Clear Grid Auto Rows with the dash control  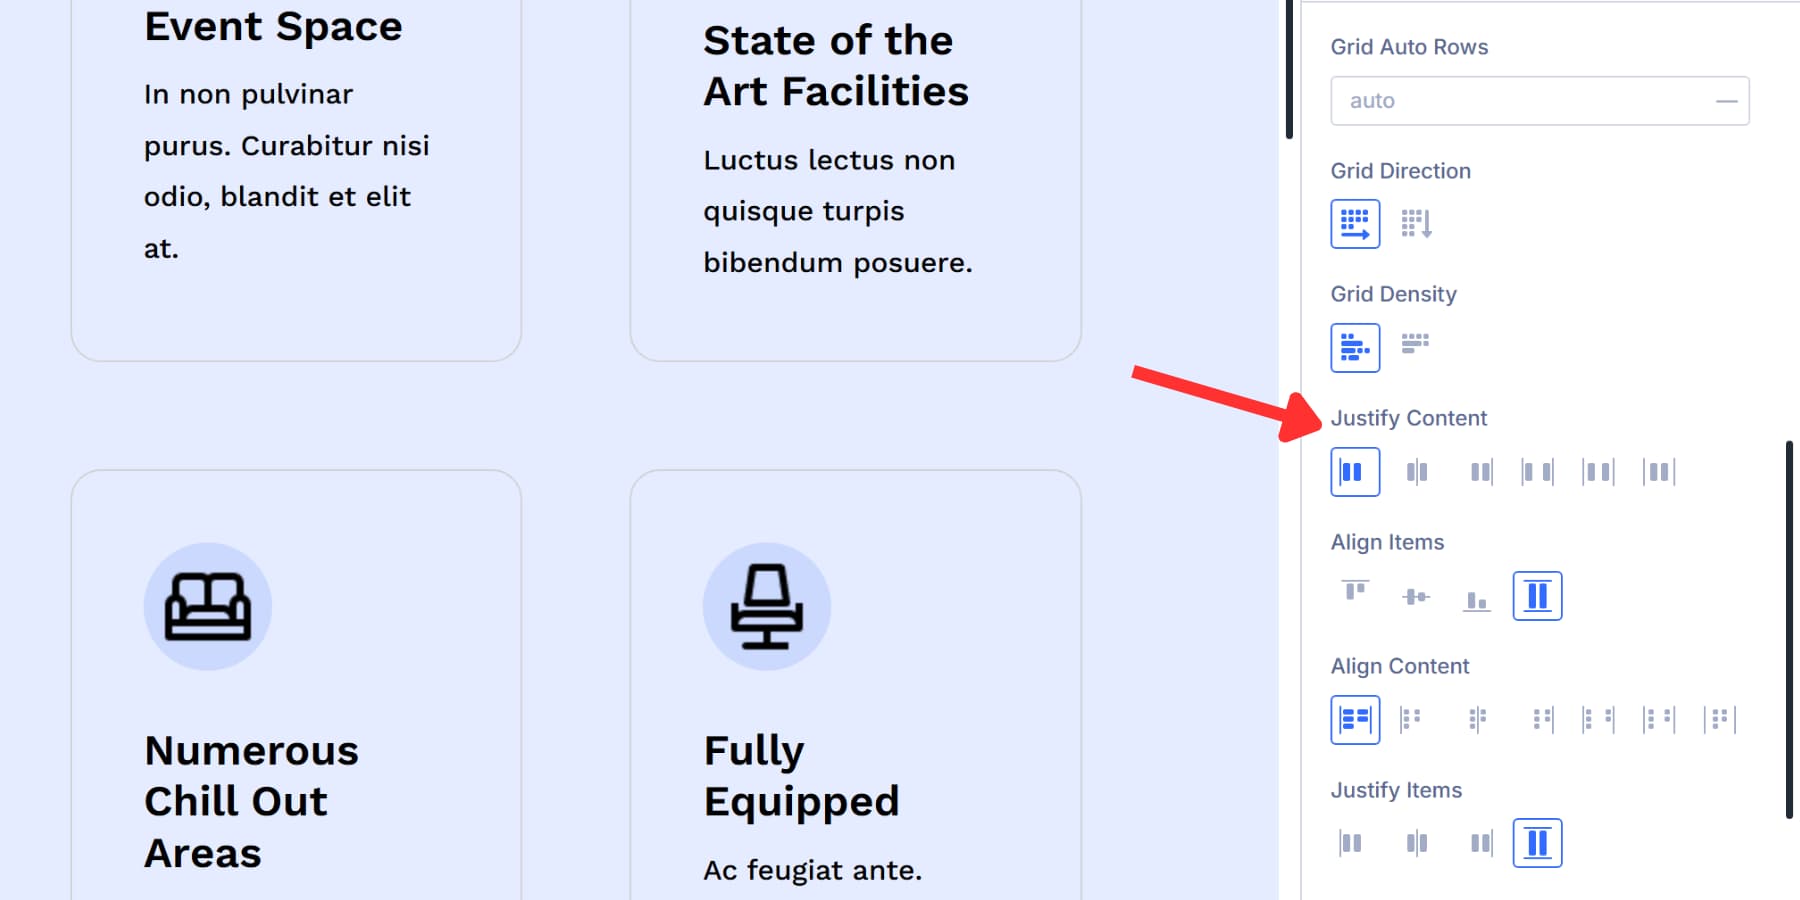1726,100
